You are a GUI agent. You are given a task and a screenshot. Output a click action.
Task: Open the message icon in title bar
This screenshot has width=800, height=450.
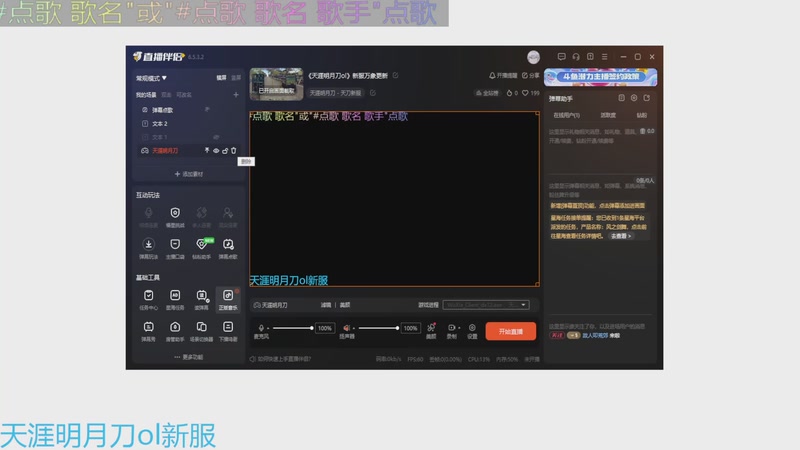(x=561, y=57)
